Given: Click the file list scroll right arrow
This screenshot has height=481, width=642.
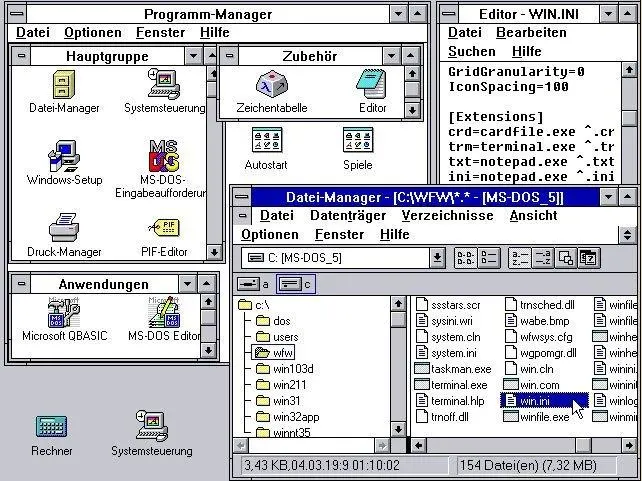Looking at the screenshot, I should coord(629,445).
